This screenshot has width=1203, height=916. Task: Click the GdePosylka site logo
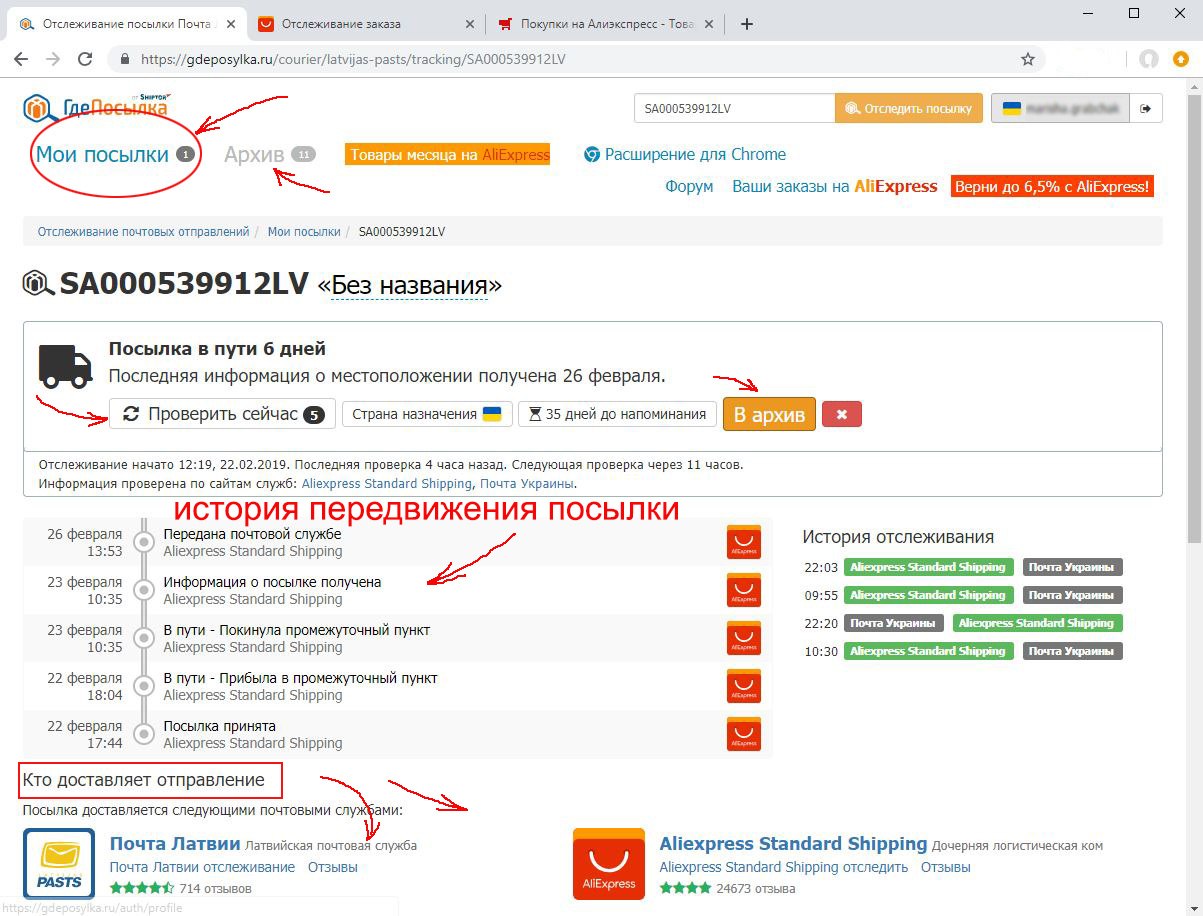coord(96,107)
